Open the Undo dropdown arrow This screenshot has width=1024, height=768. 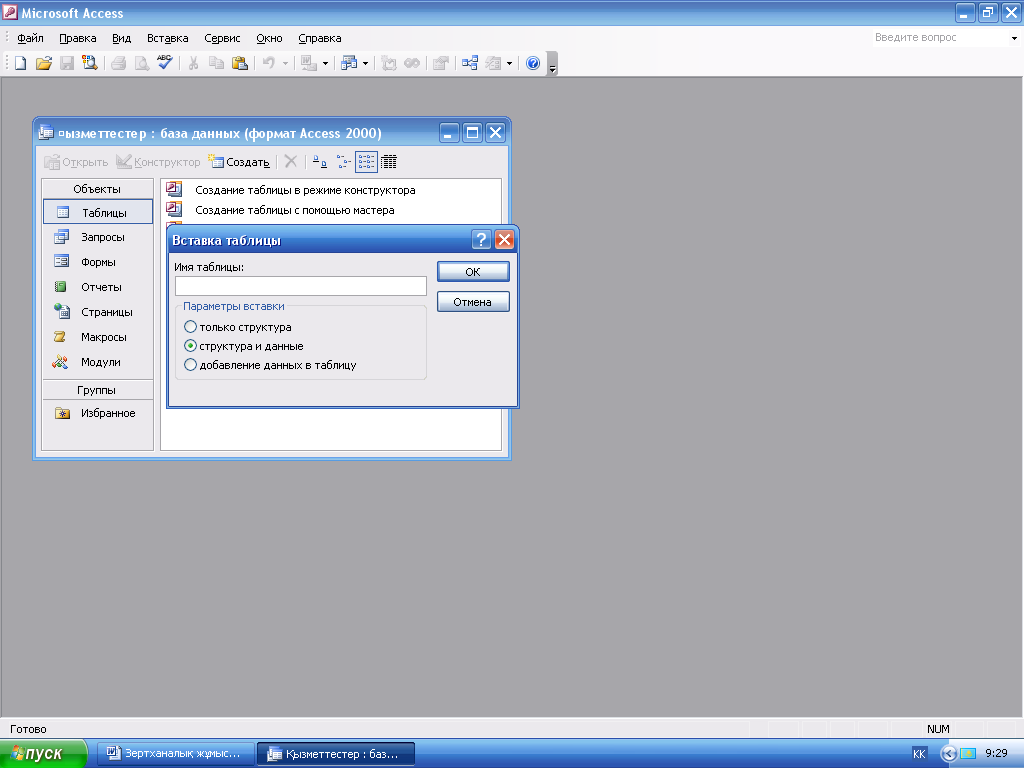[285, 63]
